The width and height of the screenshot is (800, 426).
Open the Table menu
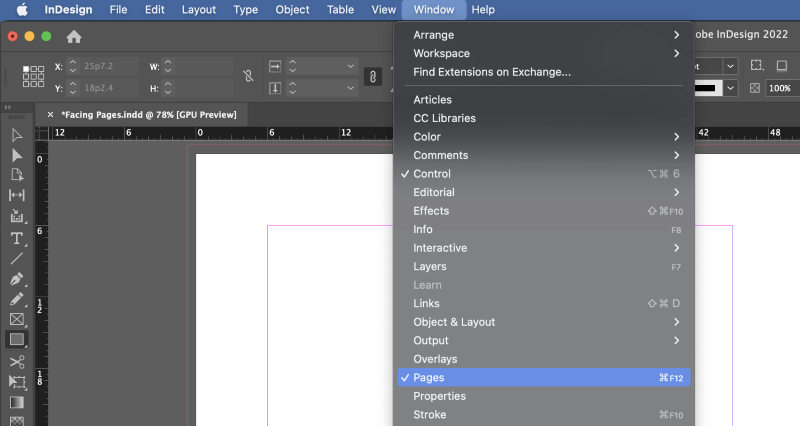340,10
